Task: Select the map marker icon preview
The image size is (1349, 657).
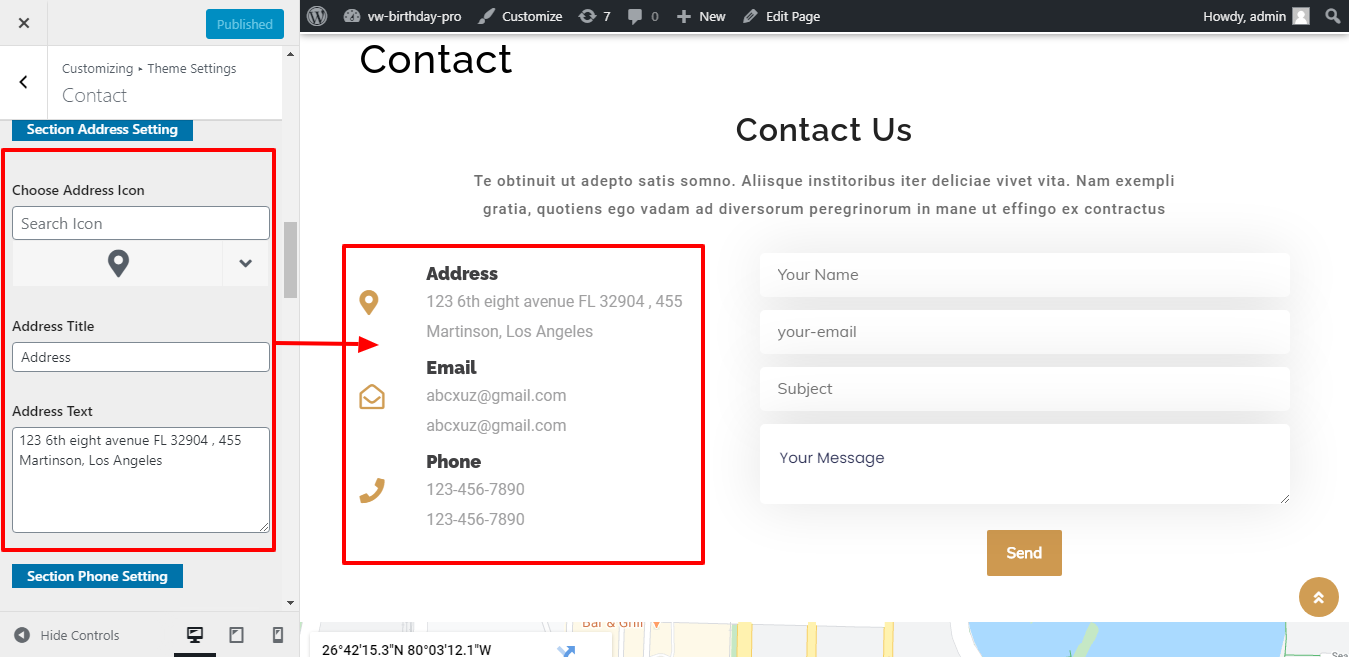Action: click(x=118, y=264)
